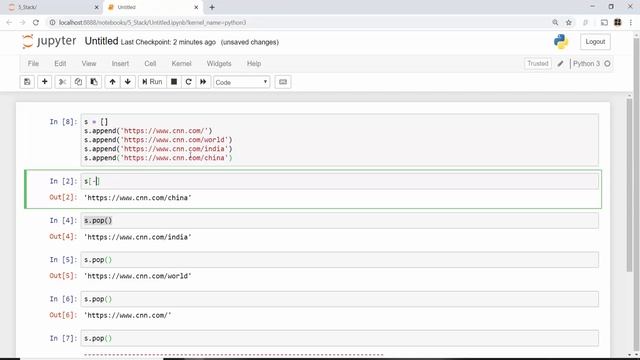Select the In [5] s.pop() cell

(x=340, y=260)
